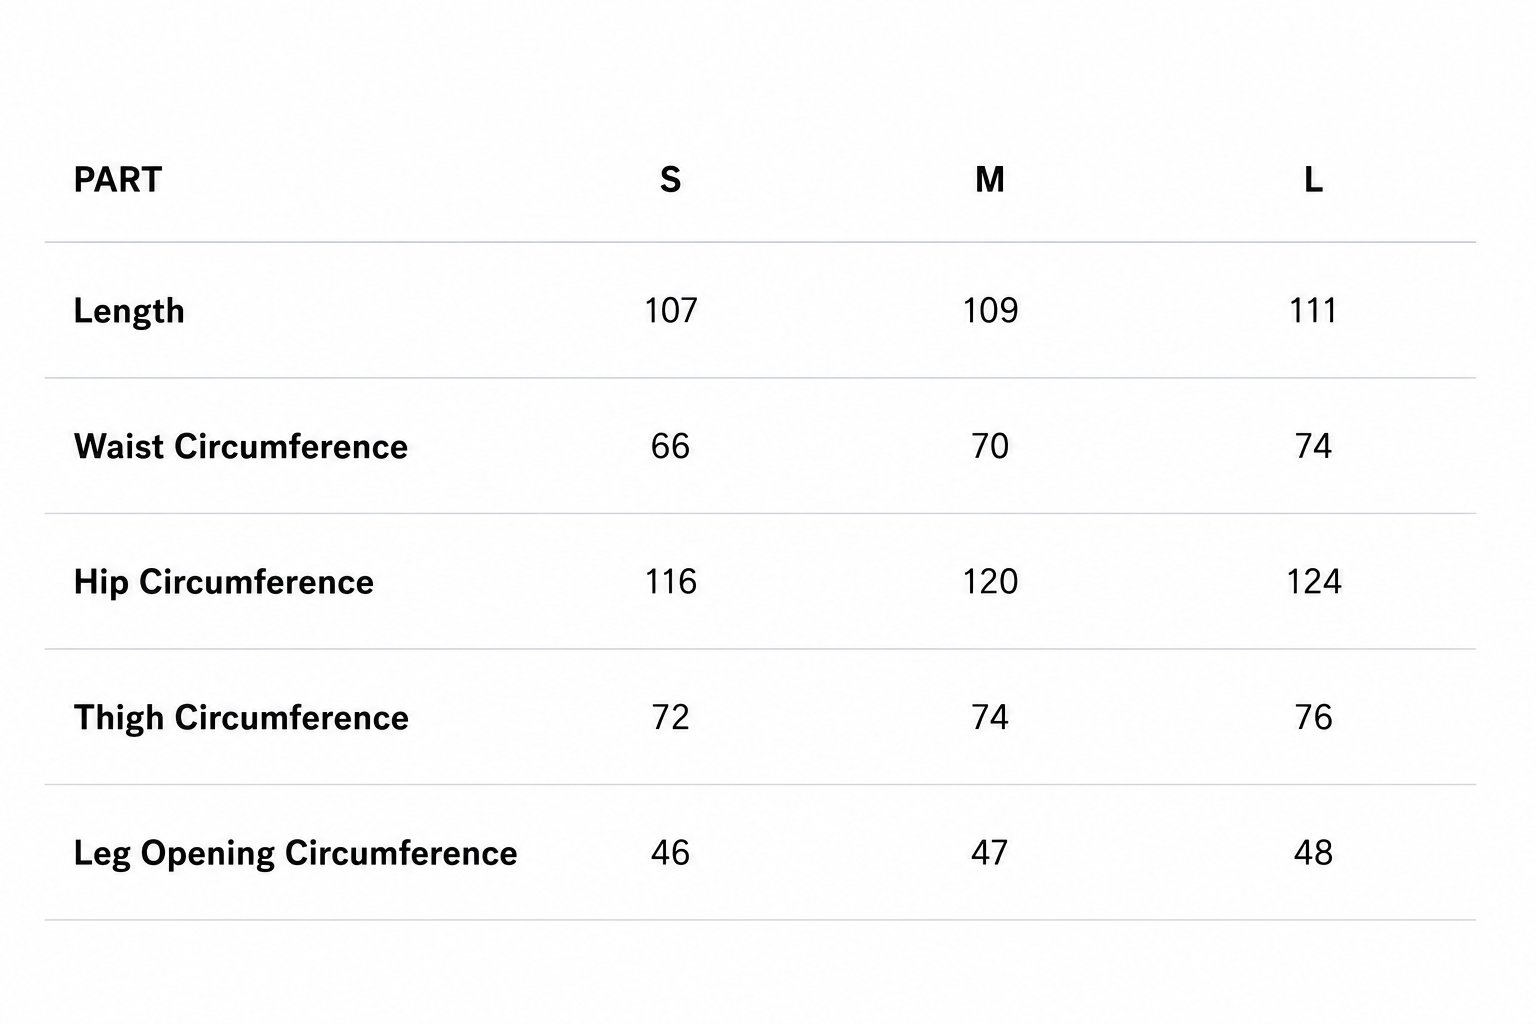Click the Waist value 66 for S

670,446
